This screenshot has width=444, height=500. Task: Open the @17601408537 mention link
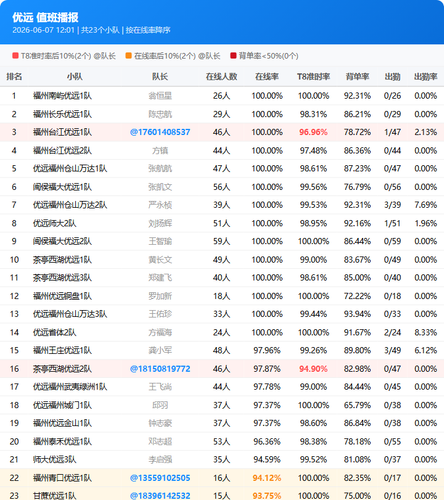pyautogui.click(x=160, y=132)
